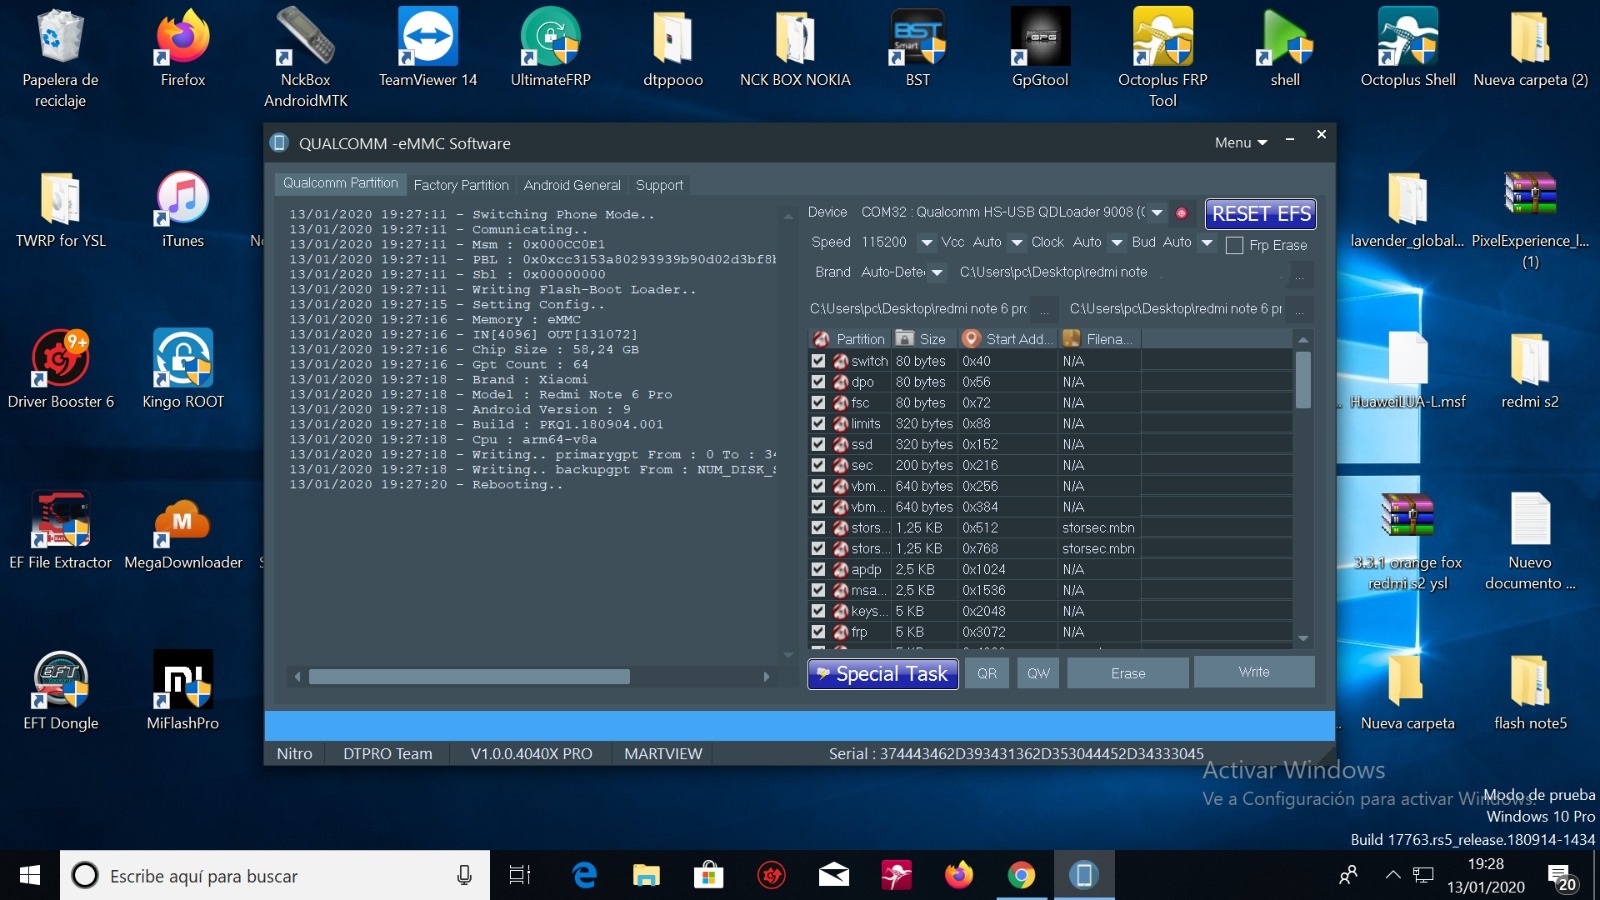The image size is (1600, 900).
Task: Uncheck the switch partition checkbox
Action: pyautogui.click(x=818, y=361)
